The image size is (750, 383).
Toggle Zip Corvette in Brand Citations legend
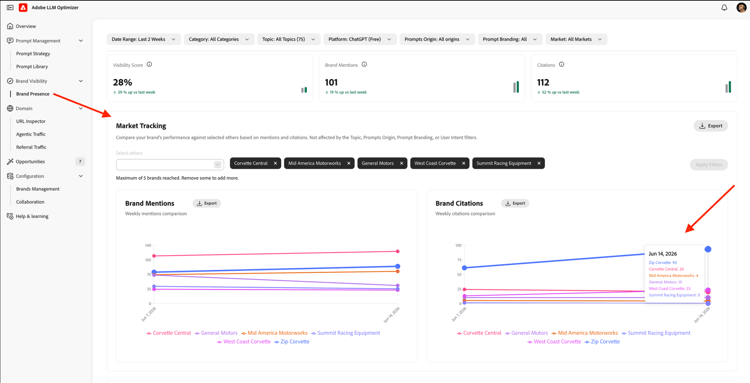click(x=602, y=341)
